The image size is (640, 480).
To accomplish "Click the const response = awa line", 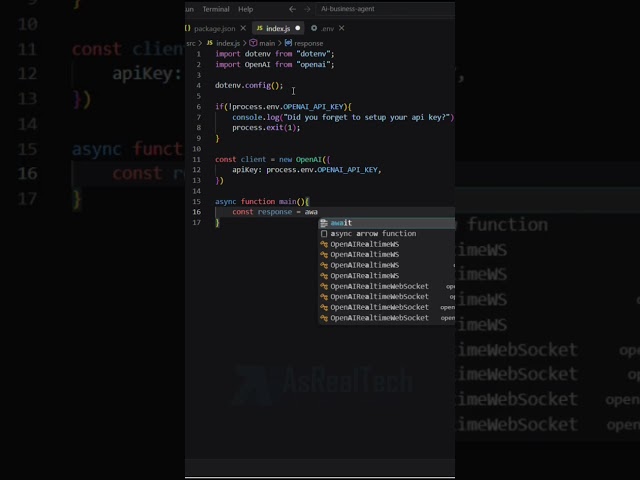I will point(275,212).
